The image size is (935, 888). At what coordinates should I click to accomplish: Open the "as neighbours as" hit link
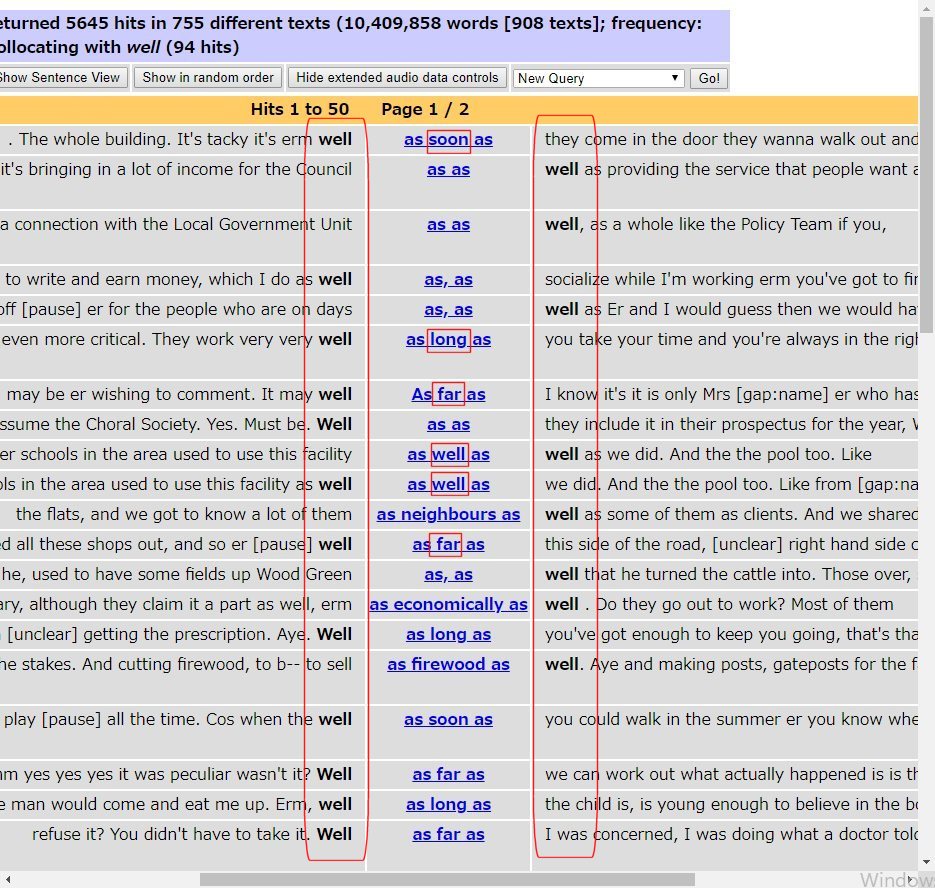(448, 515)
